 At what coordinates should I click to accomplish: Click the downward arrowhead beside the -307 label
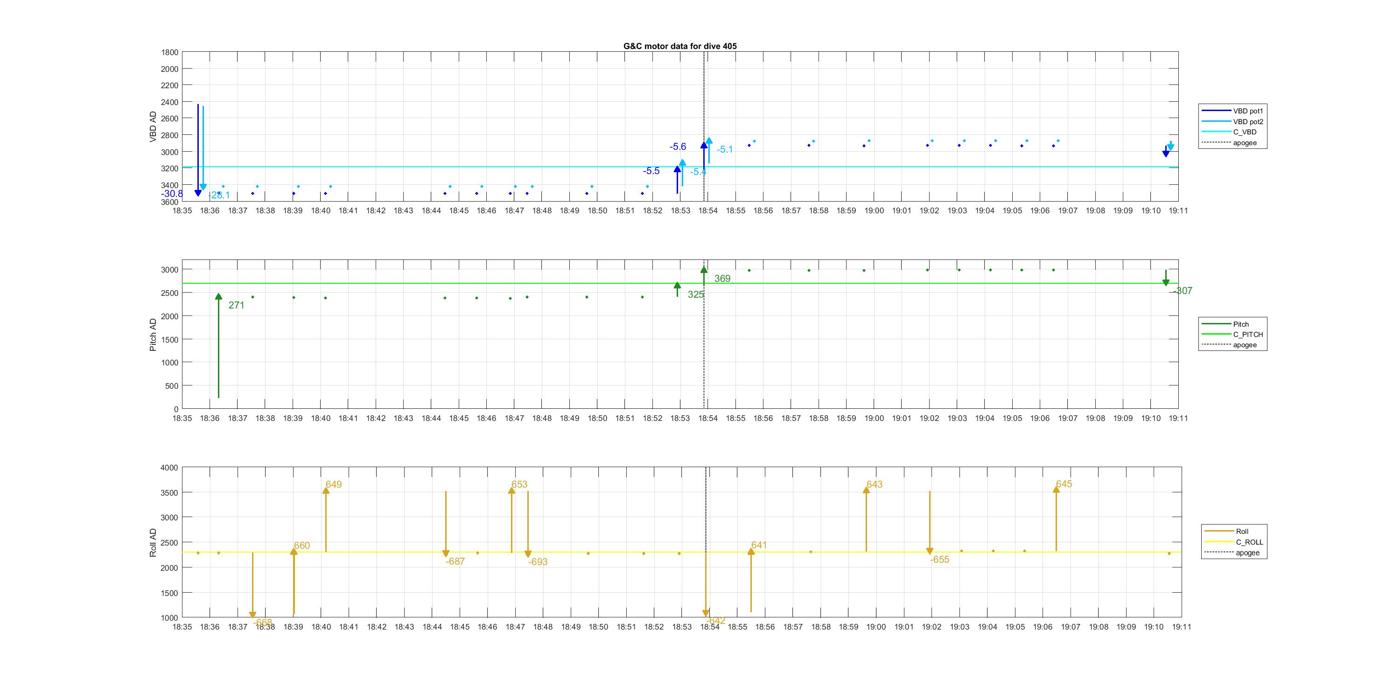(1166, 283)
